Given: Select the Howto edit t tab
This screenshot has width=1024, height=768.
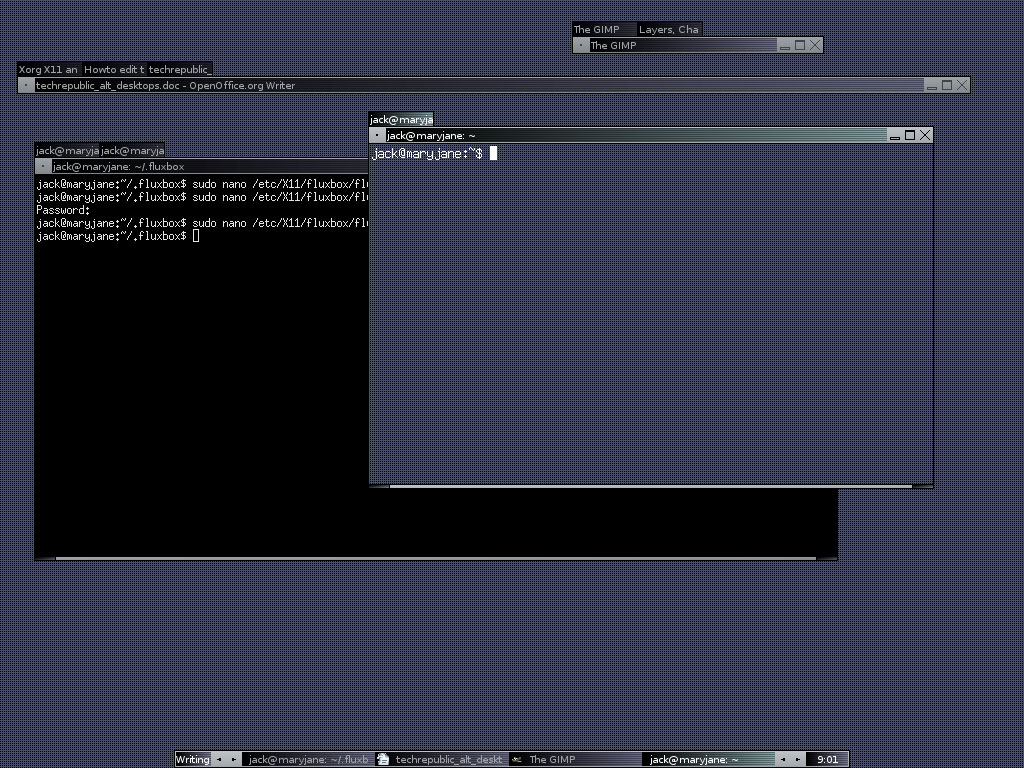Looking at the screenshot, I should [114, 69].
